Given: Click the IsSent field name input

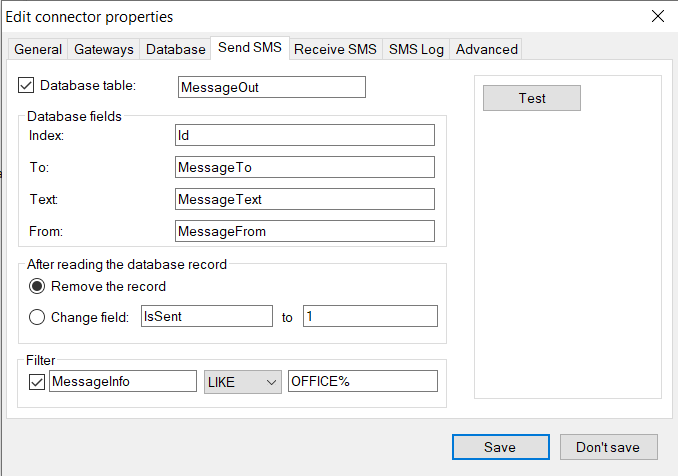Looking at the screenshot, I should tap(207, 316).
